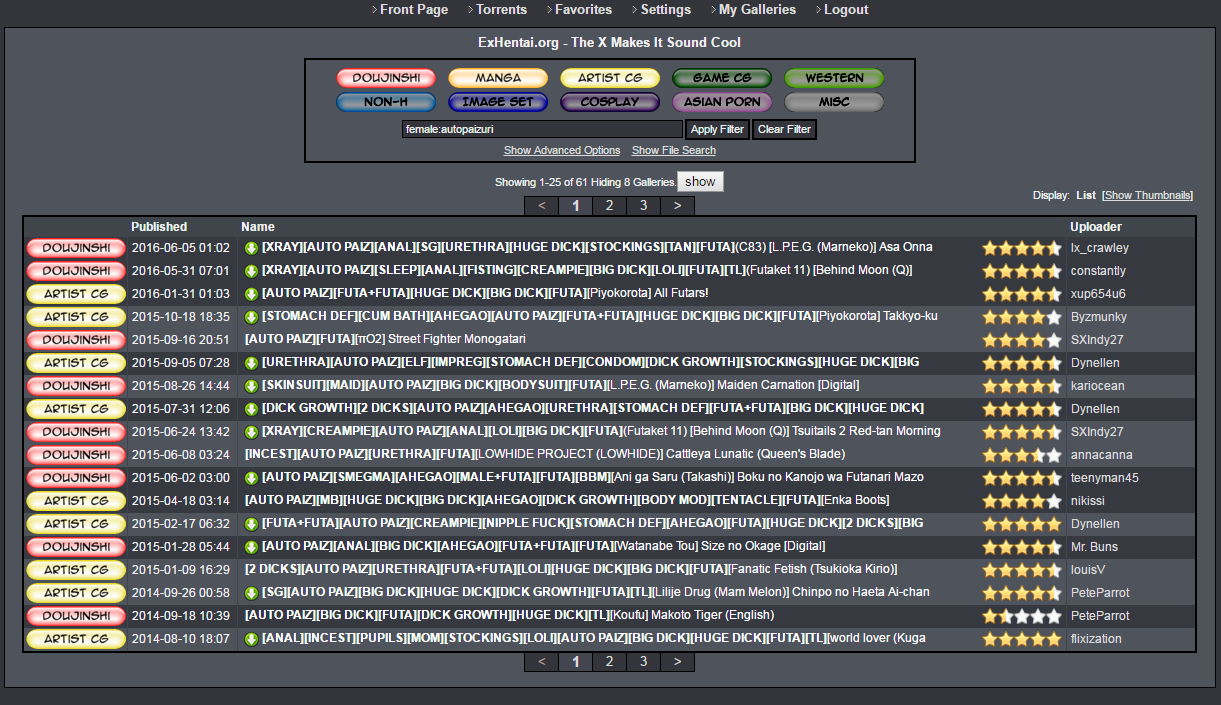Click the uploader name annacanna
This screenshot has height=705, width=1221.
coord(1100,455)
